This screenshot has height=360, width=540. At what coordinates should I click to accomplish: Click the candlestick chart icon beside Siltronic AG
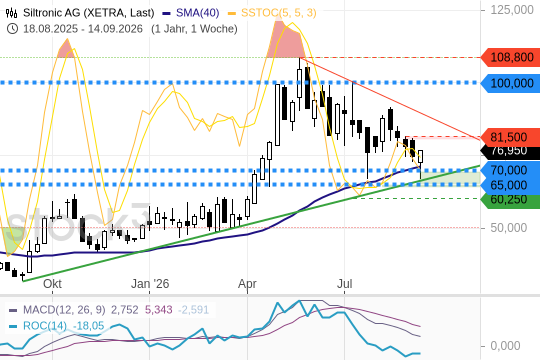(11, 13)
